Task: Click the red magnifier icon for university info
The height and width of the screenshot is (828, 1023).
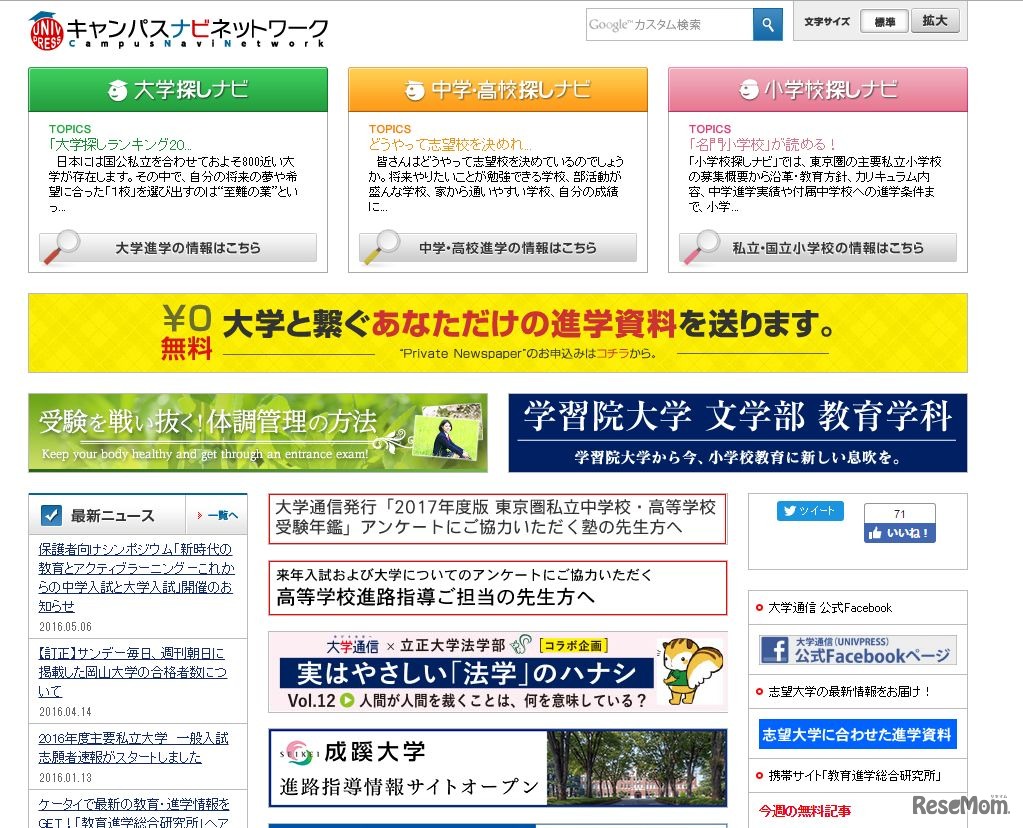Action: click(61, 247)
